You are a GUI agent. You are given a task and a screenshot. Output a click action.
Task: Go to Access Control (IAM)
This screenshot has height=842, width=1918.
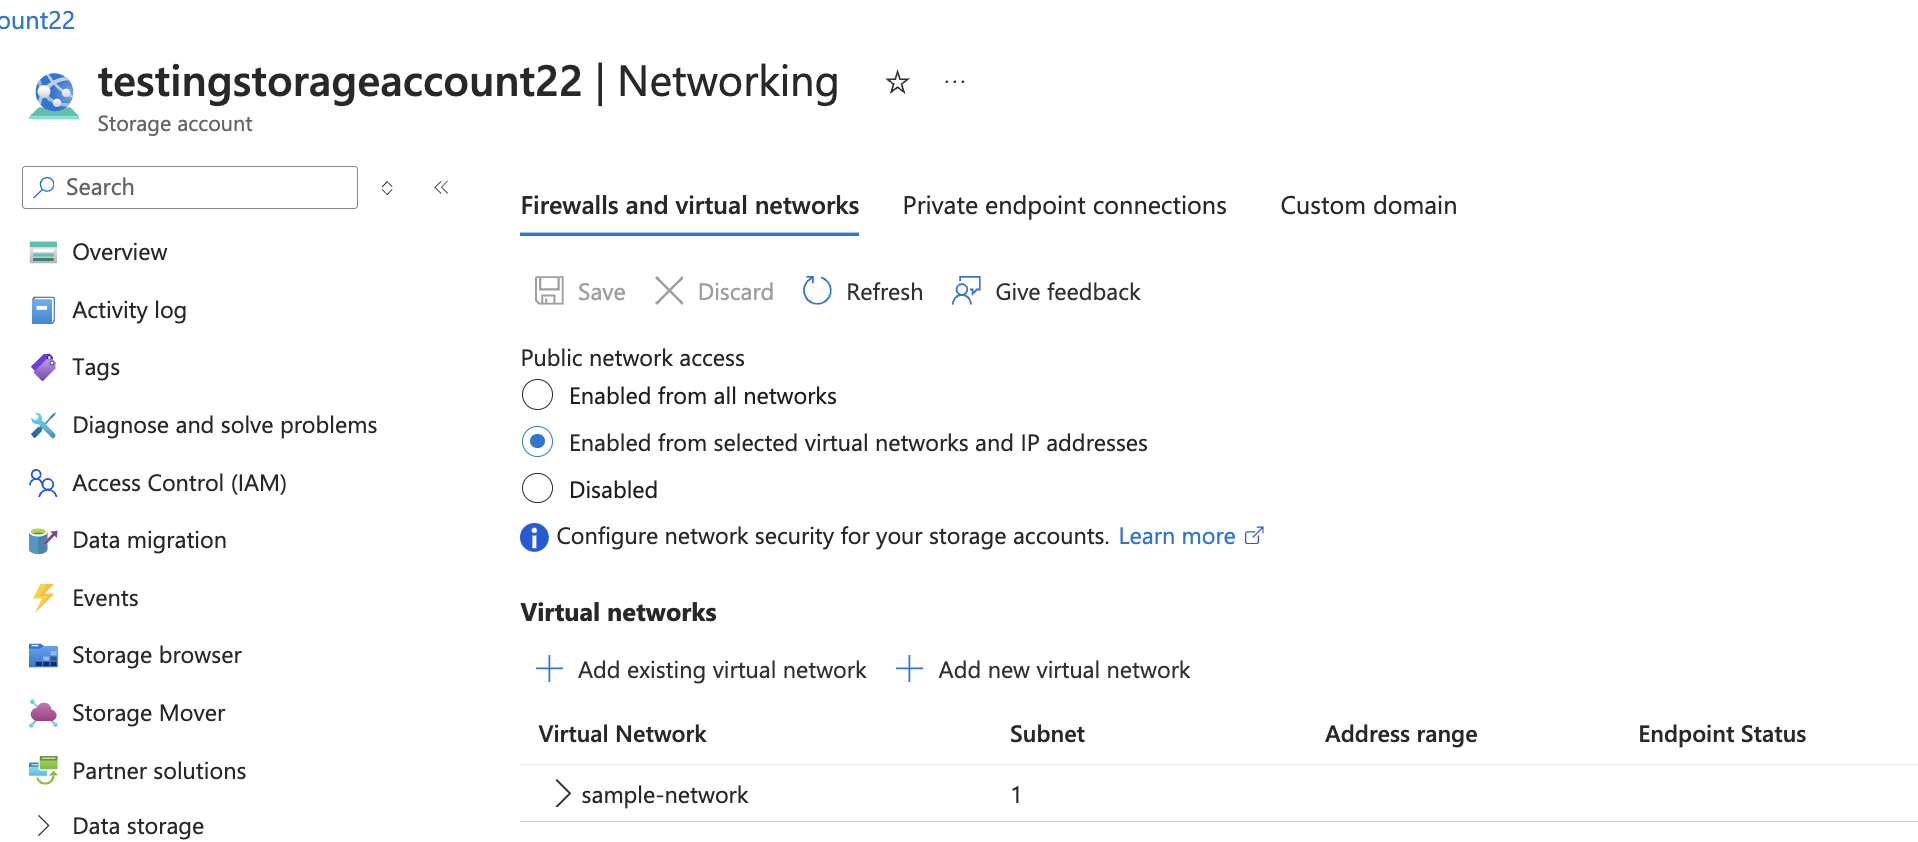[158, 483]
